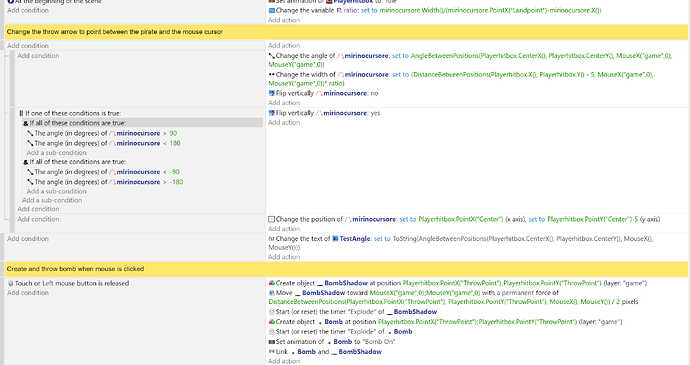Click the create icon before 'Create object BombShadow'
690x365 pixels.
tap(272, 283)
